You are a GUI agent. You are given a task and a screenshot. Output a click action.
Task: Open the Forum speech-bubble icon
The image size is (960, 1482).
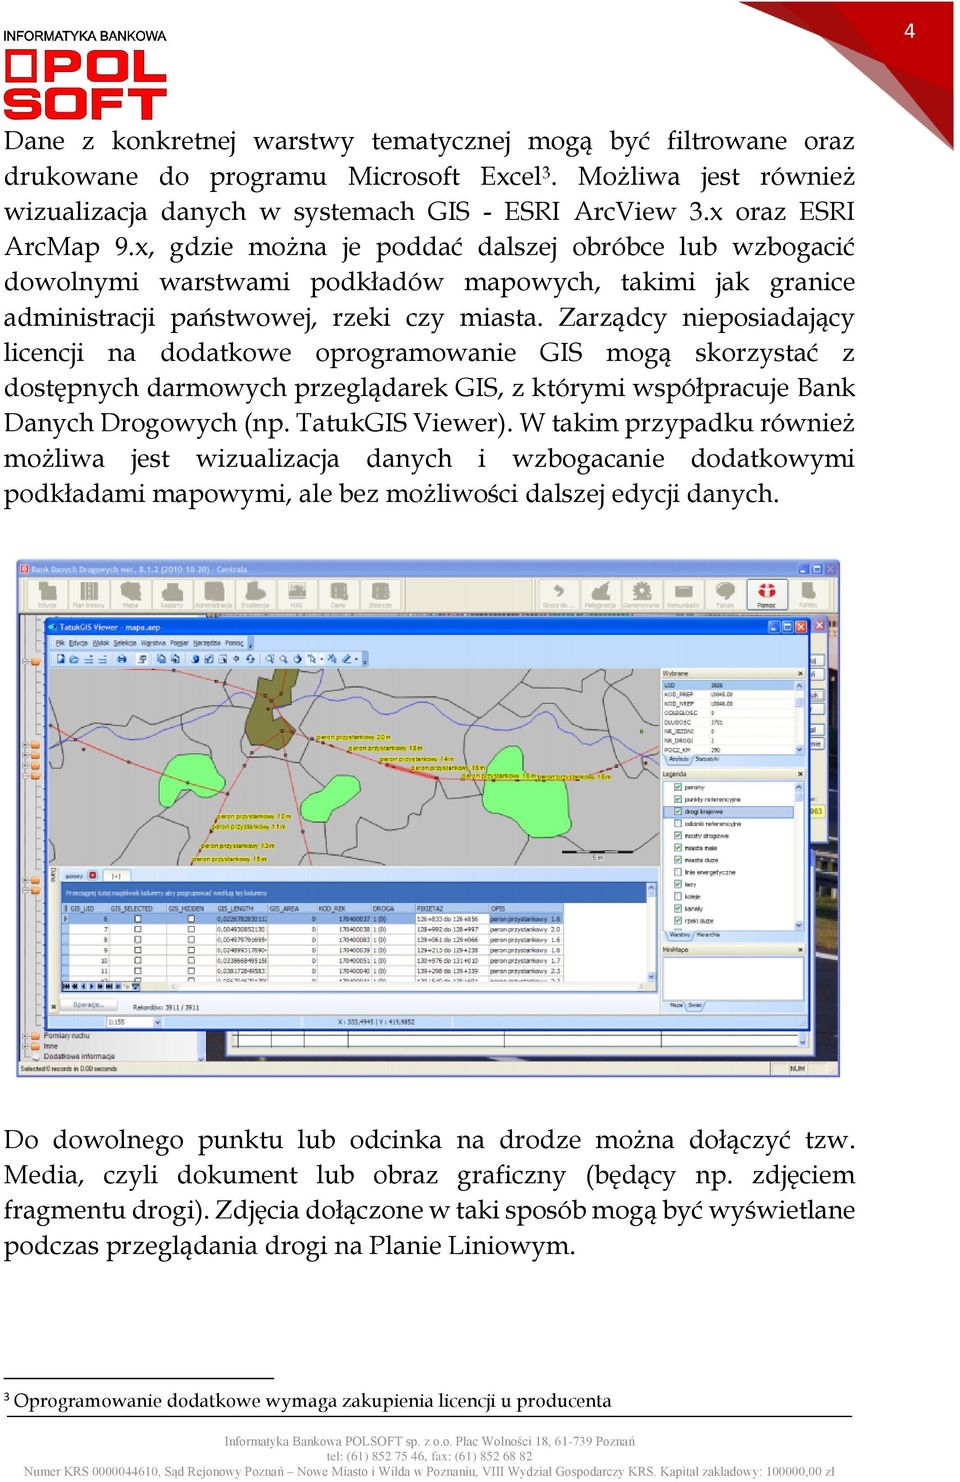(725, 594)
